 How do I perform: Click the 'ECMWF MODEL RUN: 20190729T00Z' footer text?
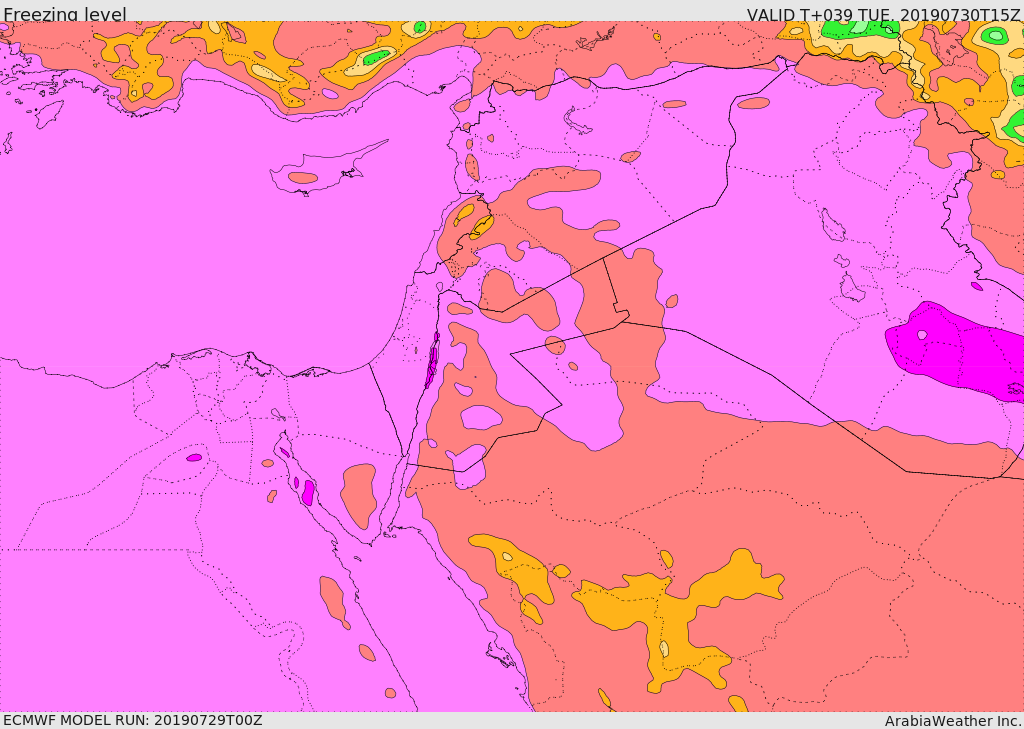[x=133, y=720]
